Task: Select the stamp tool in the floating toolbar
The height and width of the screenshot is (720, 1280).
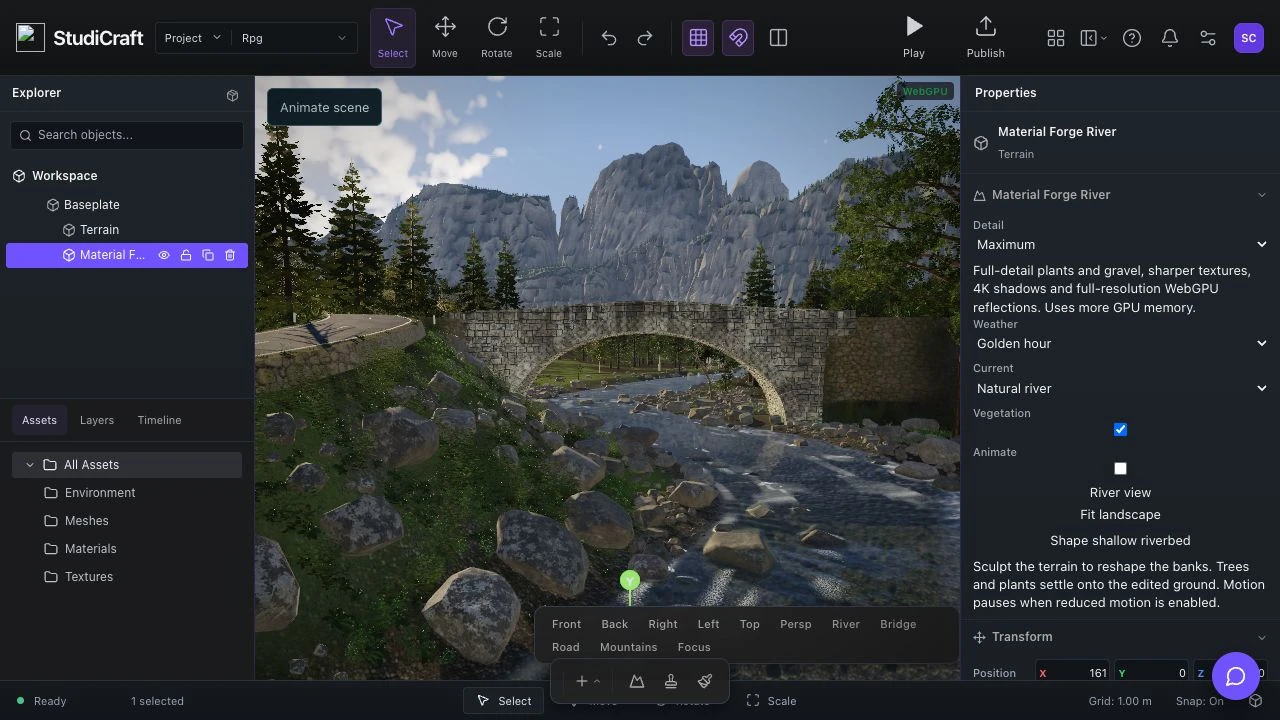Action: tap(671, 681)
